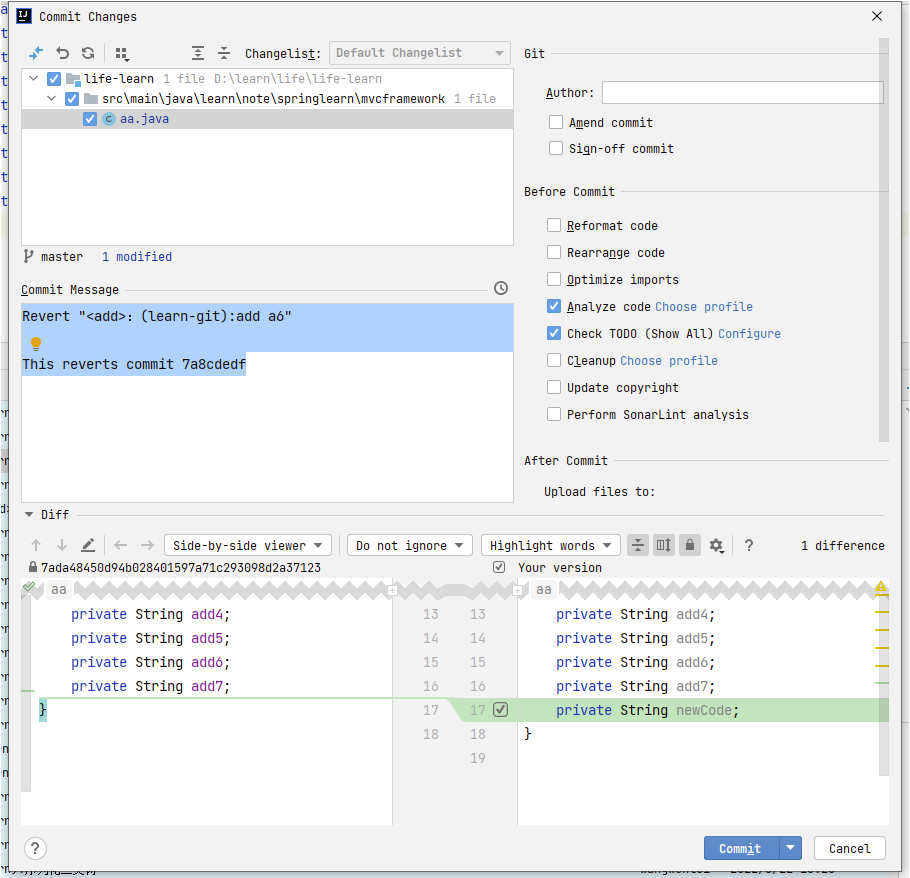Viewport: 910px width, 878px height.
Task: Click Expand All icon in changes toolbar
Action: [198, 53]
